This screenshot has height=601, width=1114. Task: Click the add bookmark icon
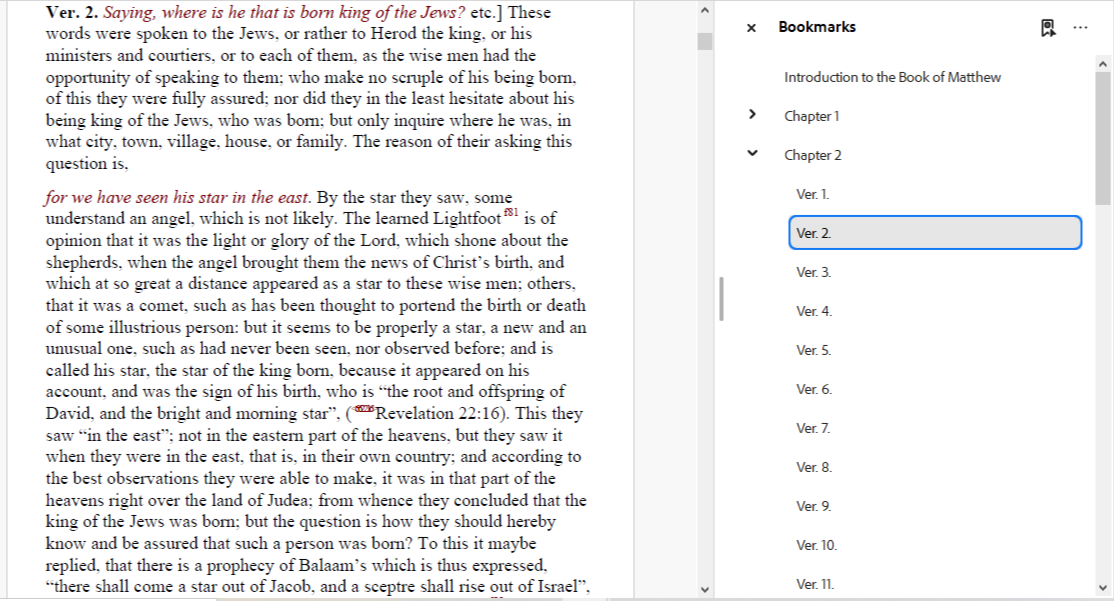(1048, 28)
